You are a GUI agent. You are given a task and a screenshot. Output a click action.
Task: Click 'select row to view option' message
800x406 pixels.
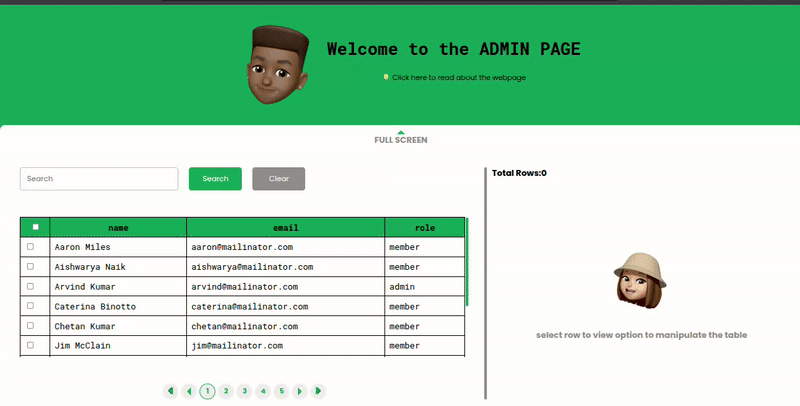pos(641,335)
